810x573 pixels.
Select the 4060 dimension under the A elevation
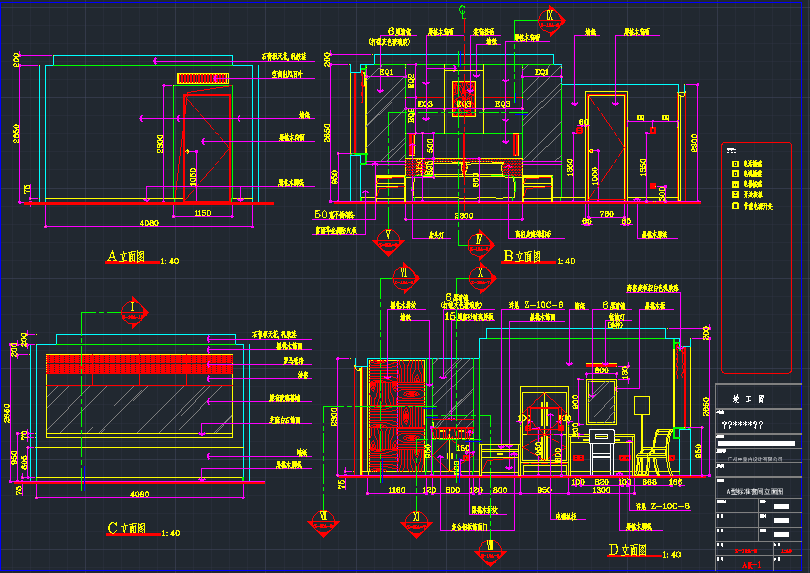(x=149, y=221)
